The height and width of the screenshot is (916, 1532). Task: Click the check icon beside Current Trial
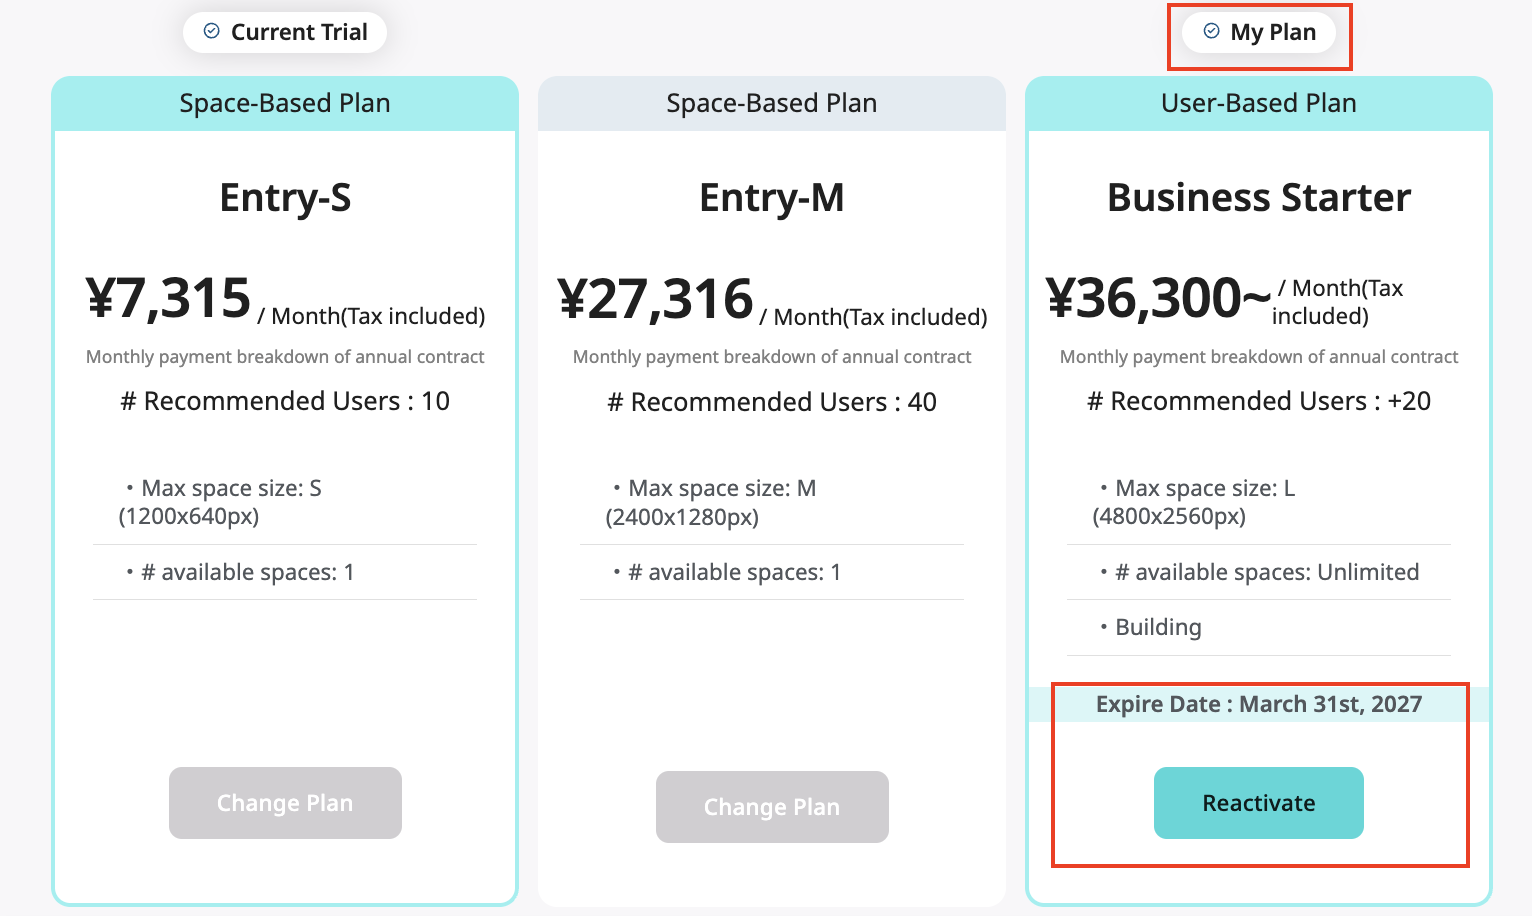point(212,31)
